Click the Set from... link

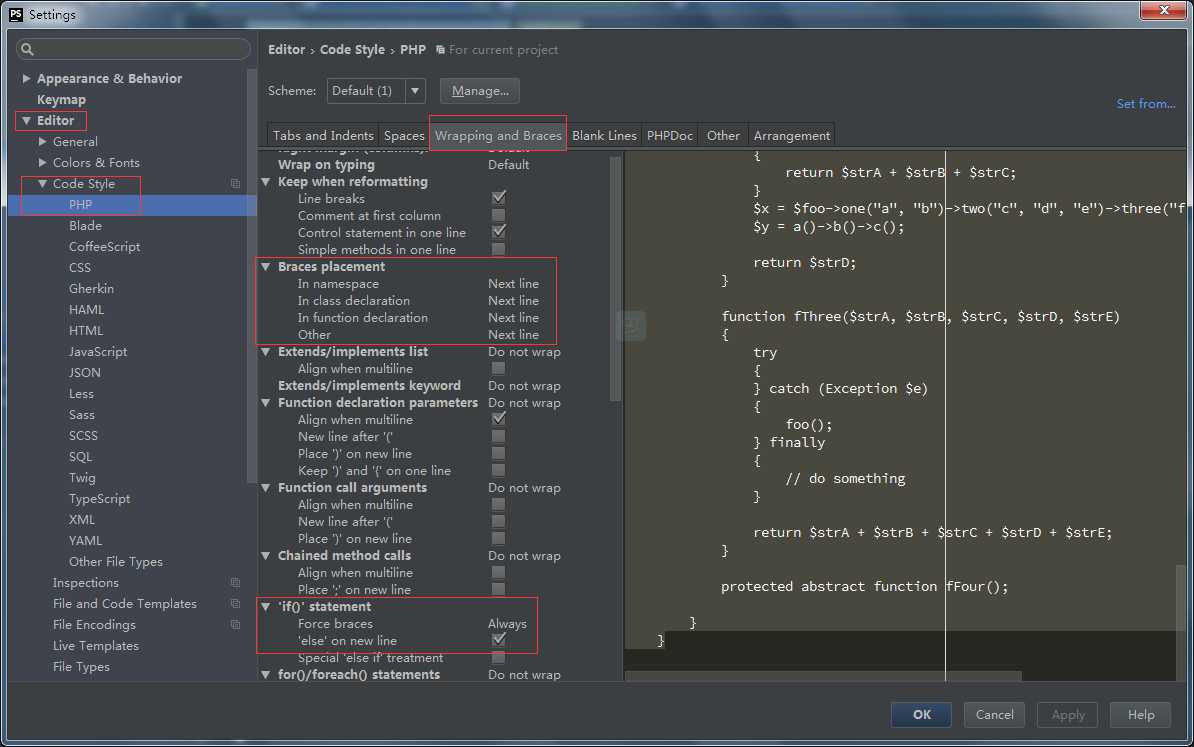[1145, 104]
